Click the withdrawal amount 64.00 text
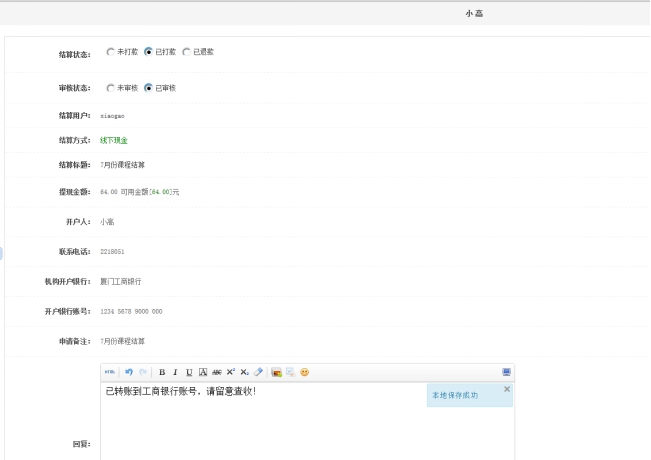The height and width of the screenshot is (460, 651). click(109, 192)
